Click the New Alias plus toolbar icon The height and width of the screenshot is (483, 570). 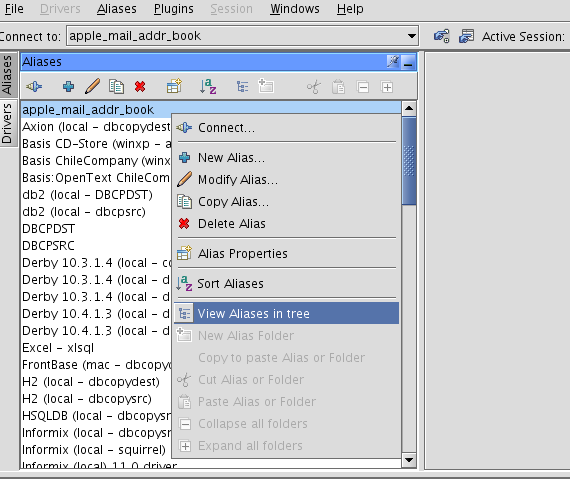pos(68,86)
